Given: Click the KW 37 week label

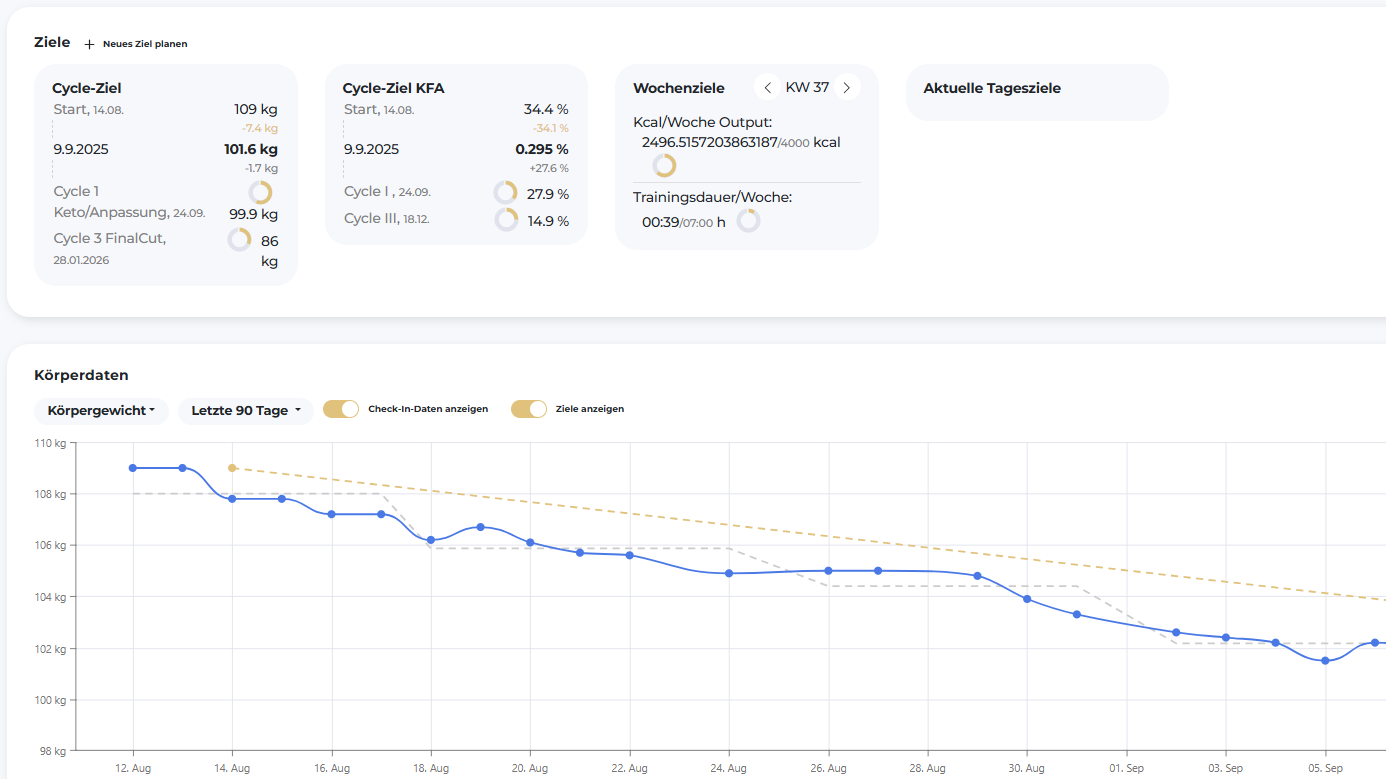Looking at the screenshot, I should coord(807,88).
